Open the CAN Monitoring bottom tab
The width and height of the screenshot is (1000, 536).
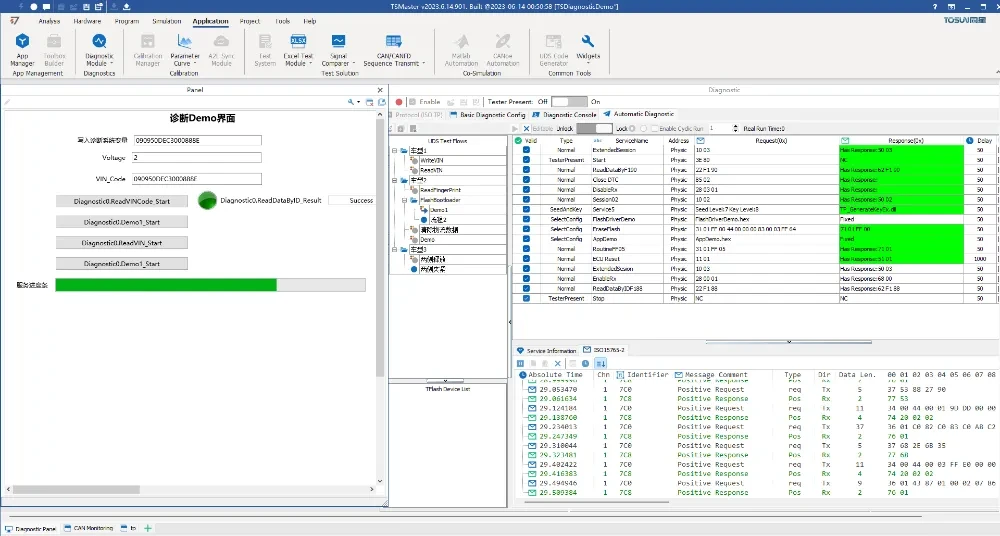click(89, 528)
